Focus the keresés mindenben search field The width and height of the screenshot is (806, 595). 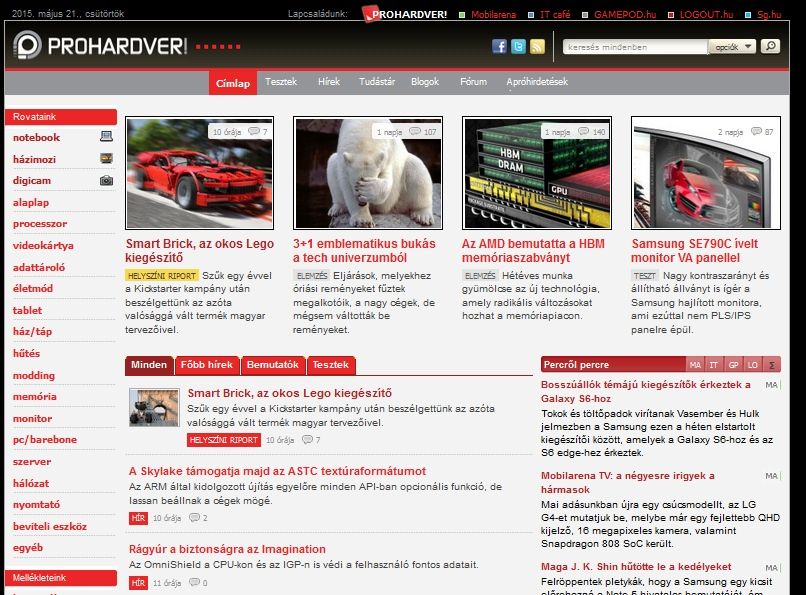coord(635,47)
